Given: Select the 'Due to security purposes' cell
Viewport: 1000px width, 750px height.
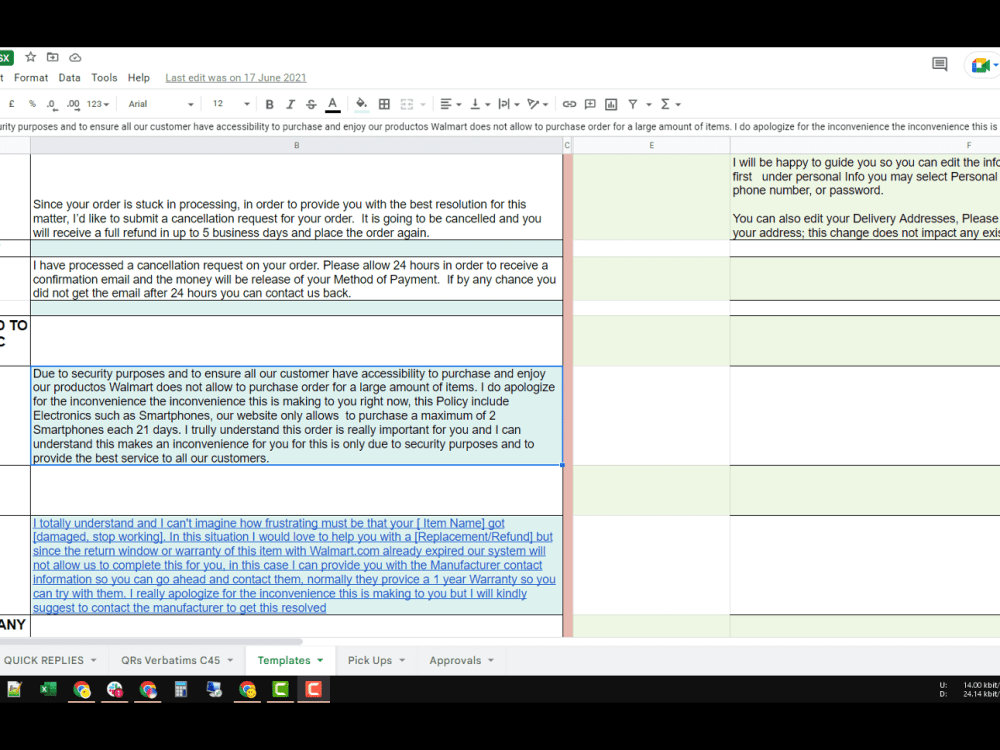Looking at the screenshot, I should (297, 416).
